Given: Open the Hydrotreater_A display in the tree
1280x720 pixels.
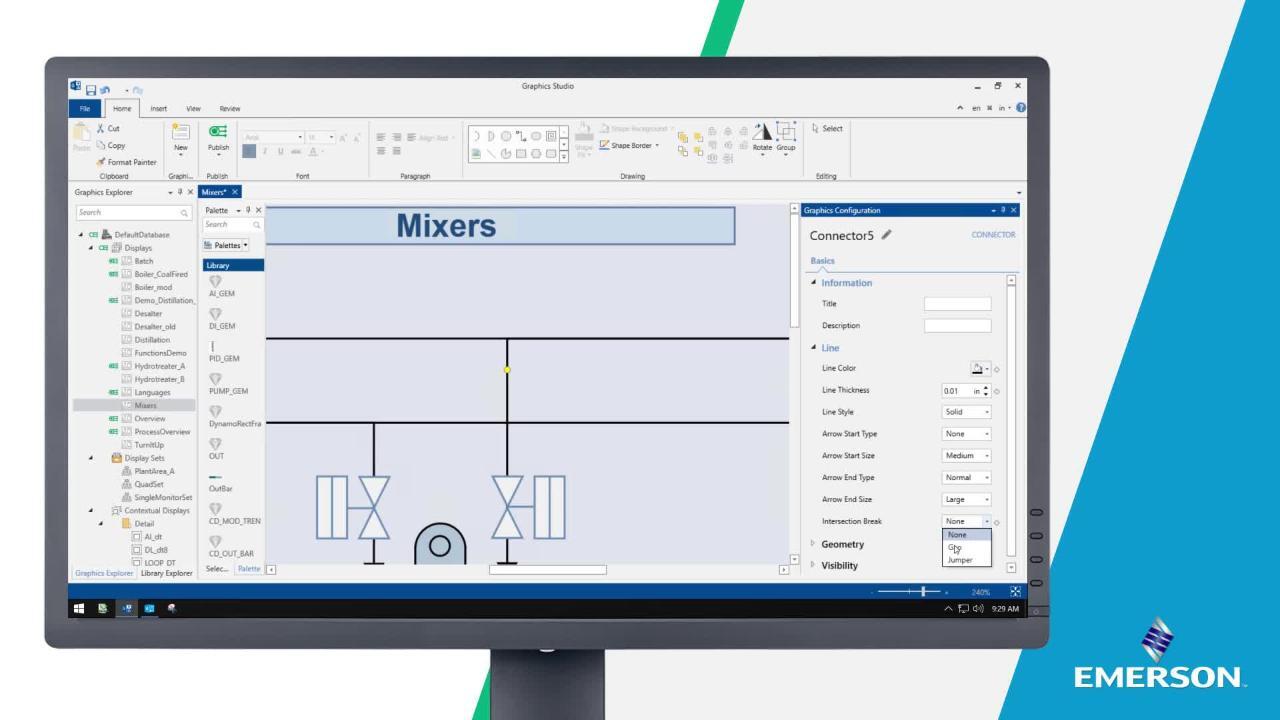Looking at the screenshot, I should [159, 366].
